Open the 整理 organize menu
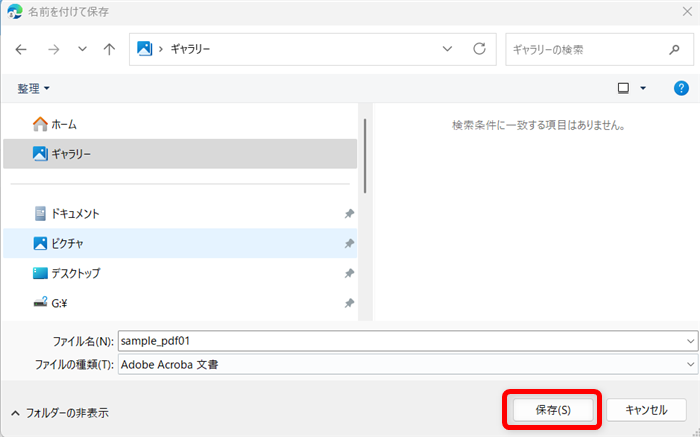Screen dimensions: 700x437 tap(33, 89)
